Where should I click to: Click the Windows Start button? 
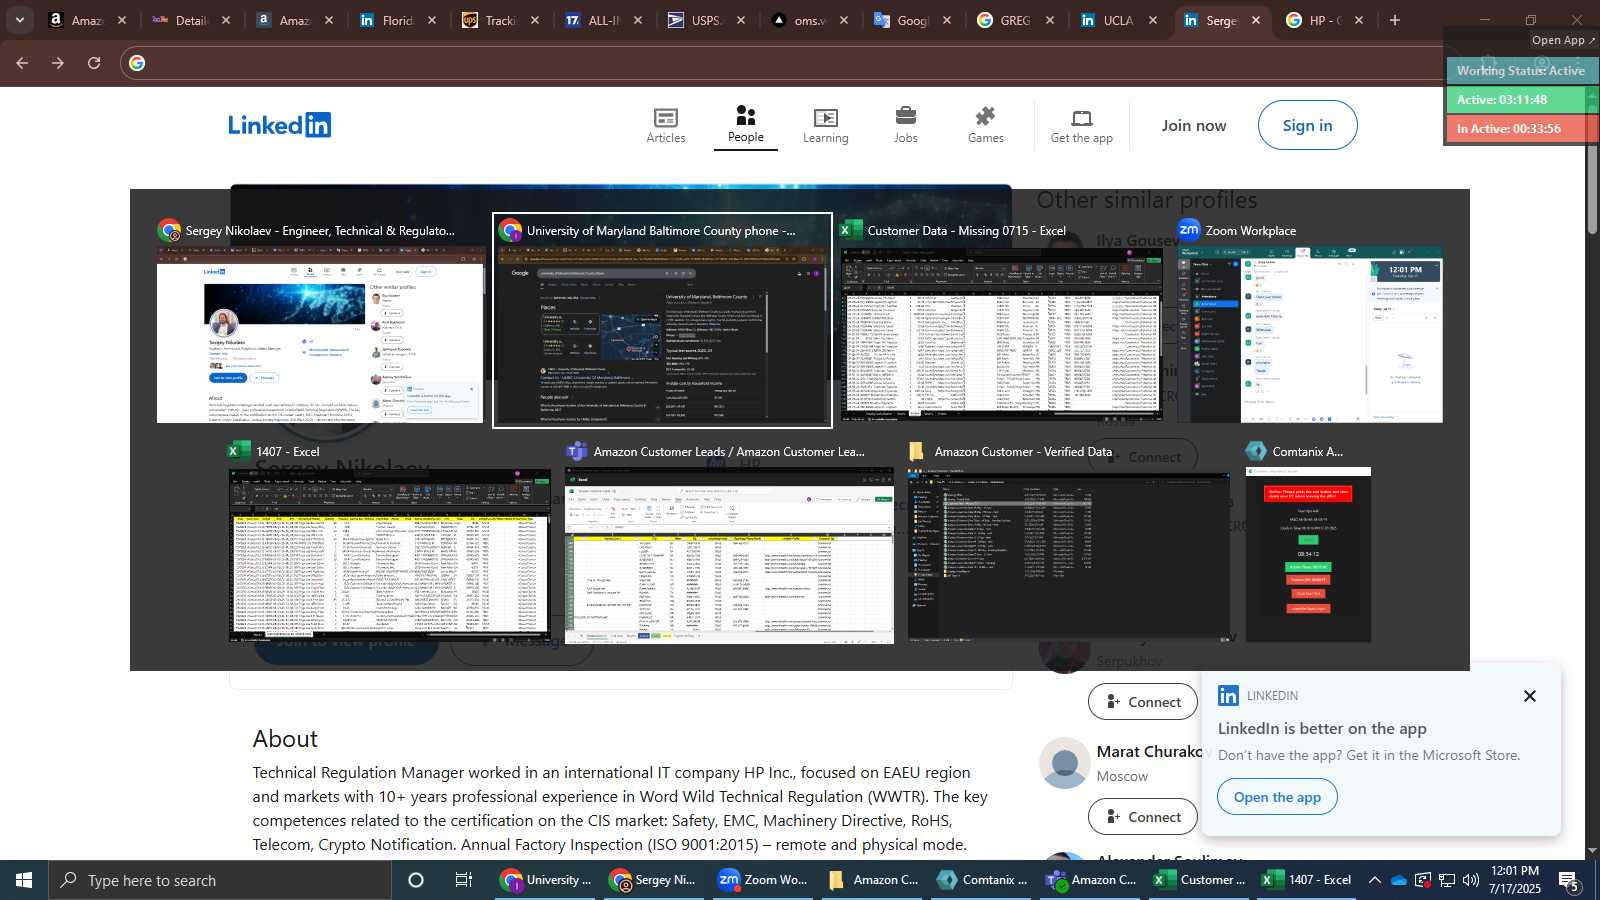(x=24, y=880)
